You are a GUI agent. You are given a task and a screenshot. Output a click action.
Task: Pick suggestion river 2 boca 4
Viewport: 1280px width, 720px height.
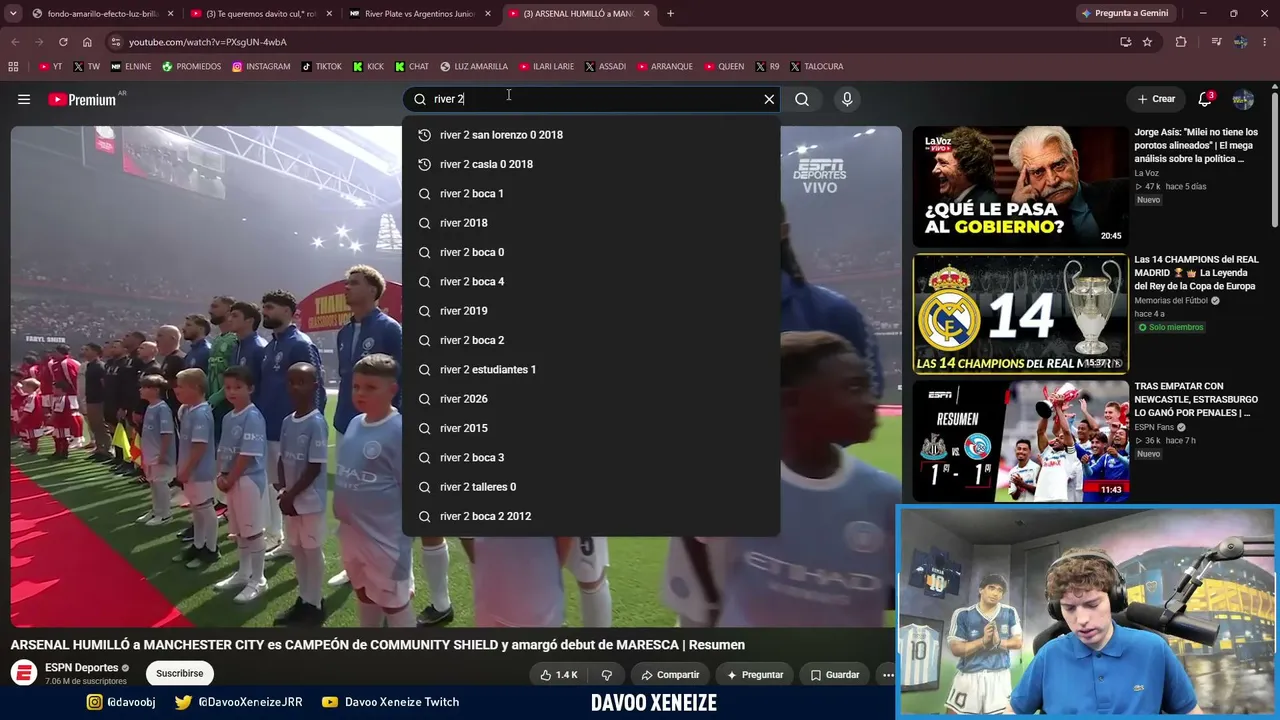[591, 282]
